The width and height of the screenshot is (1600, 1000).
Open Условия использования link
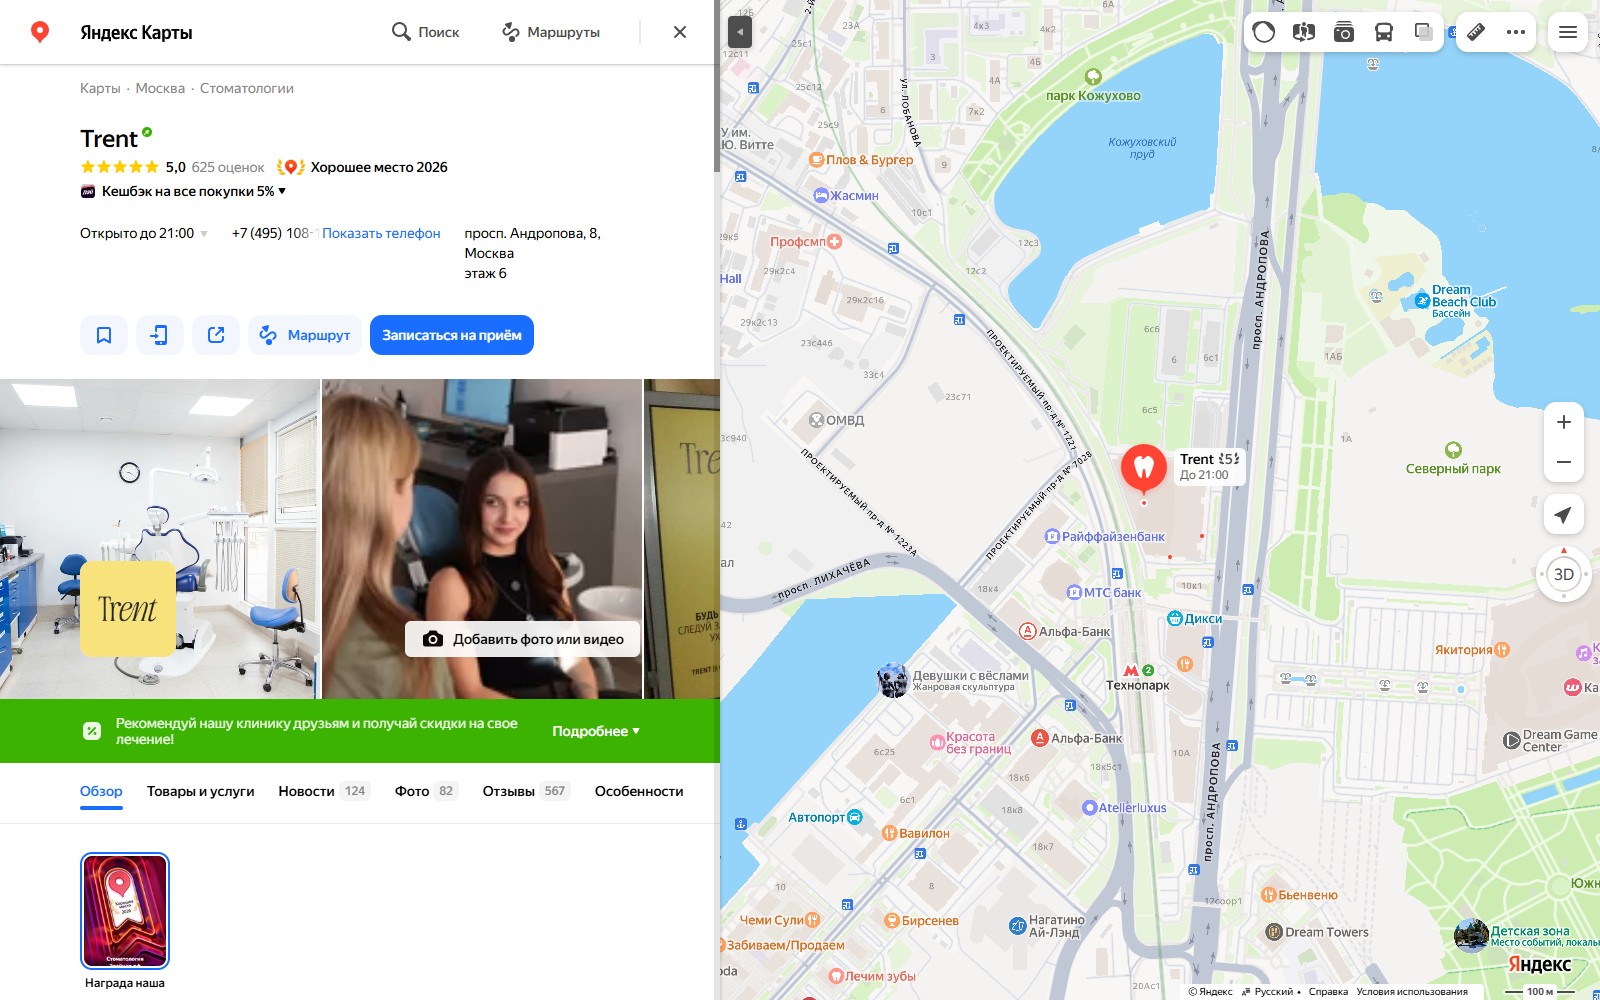[x=1412, y=992]
